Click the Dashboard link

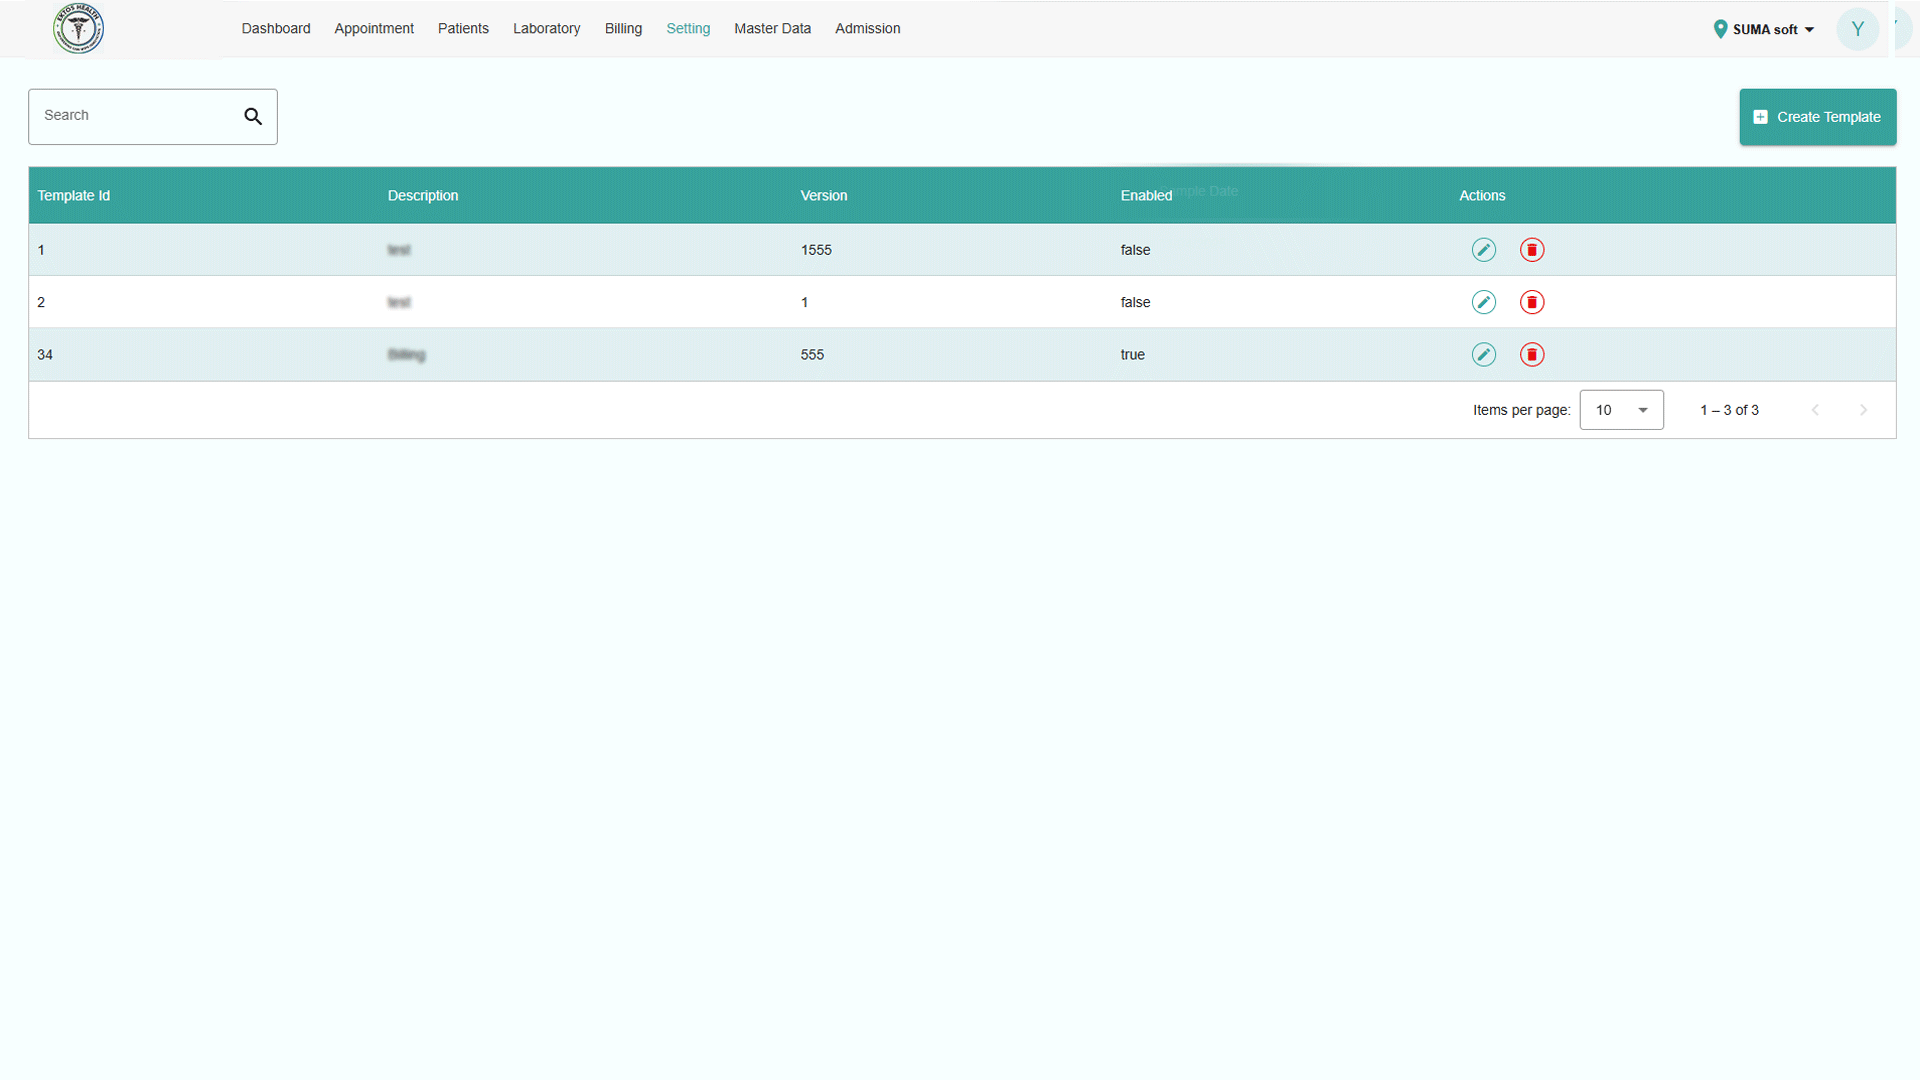click(276, 29)
